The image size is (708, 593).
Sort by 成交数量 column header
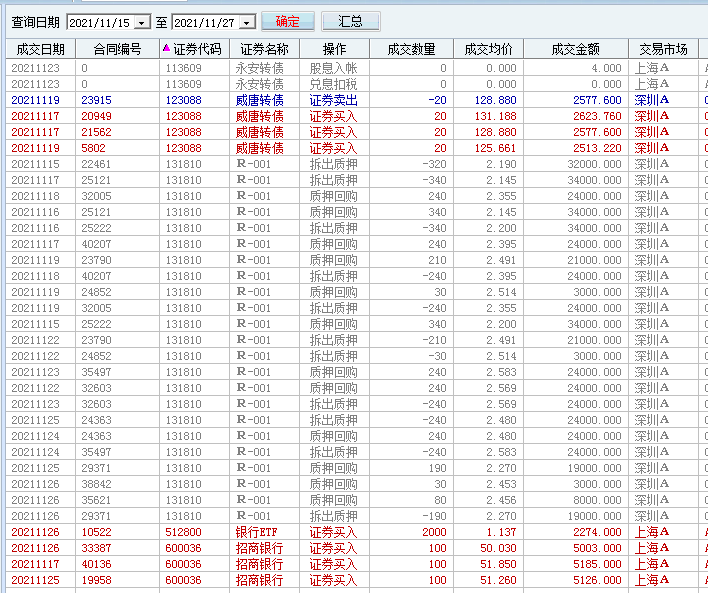[x=410, y=49]
